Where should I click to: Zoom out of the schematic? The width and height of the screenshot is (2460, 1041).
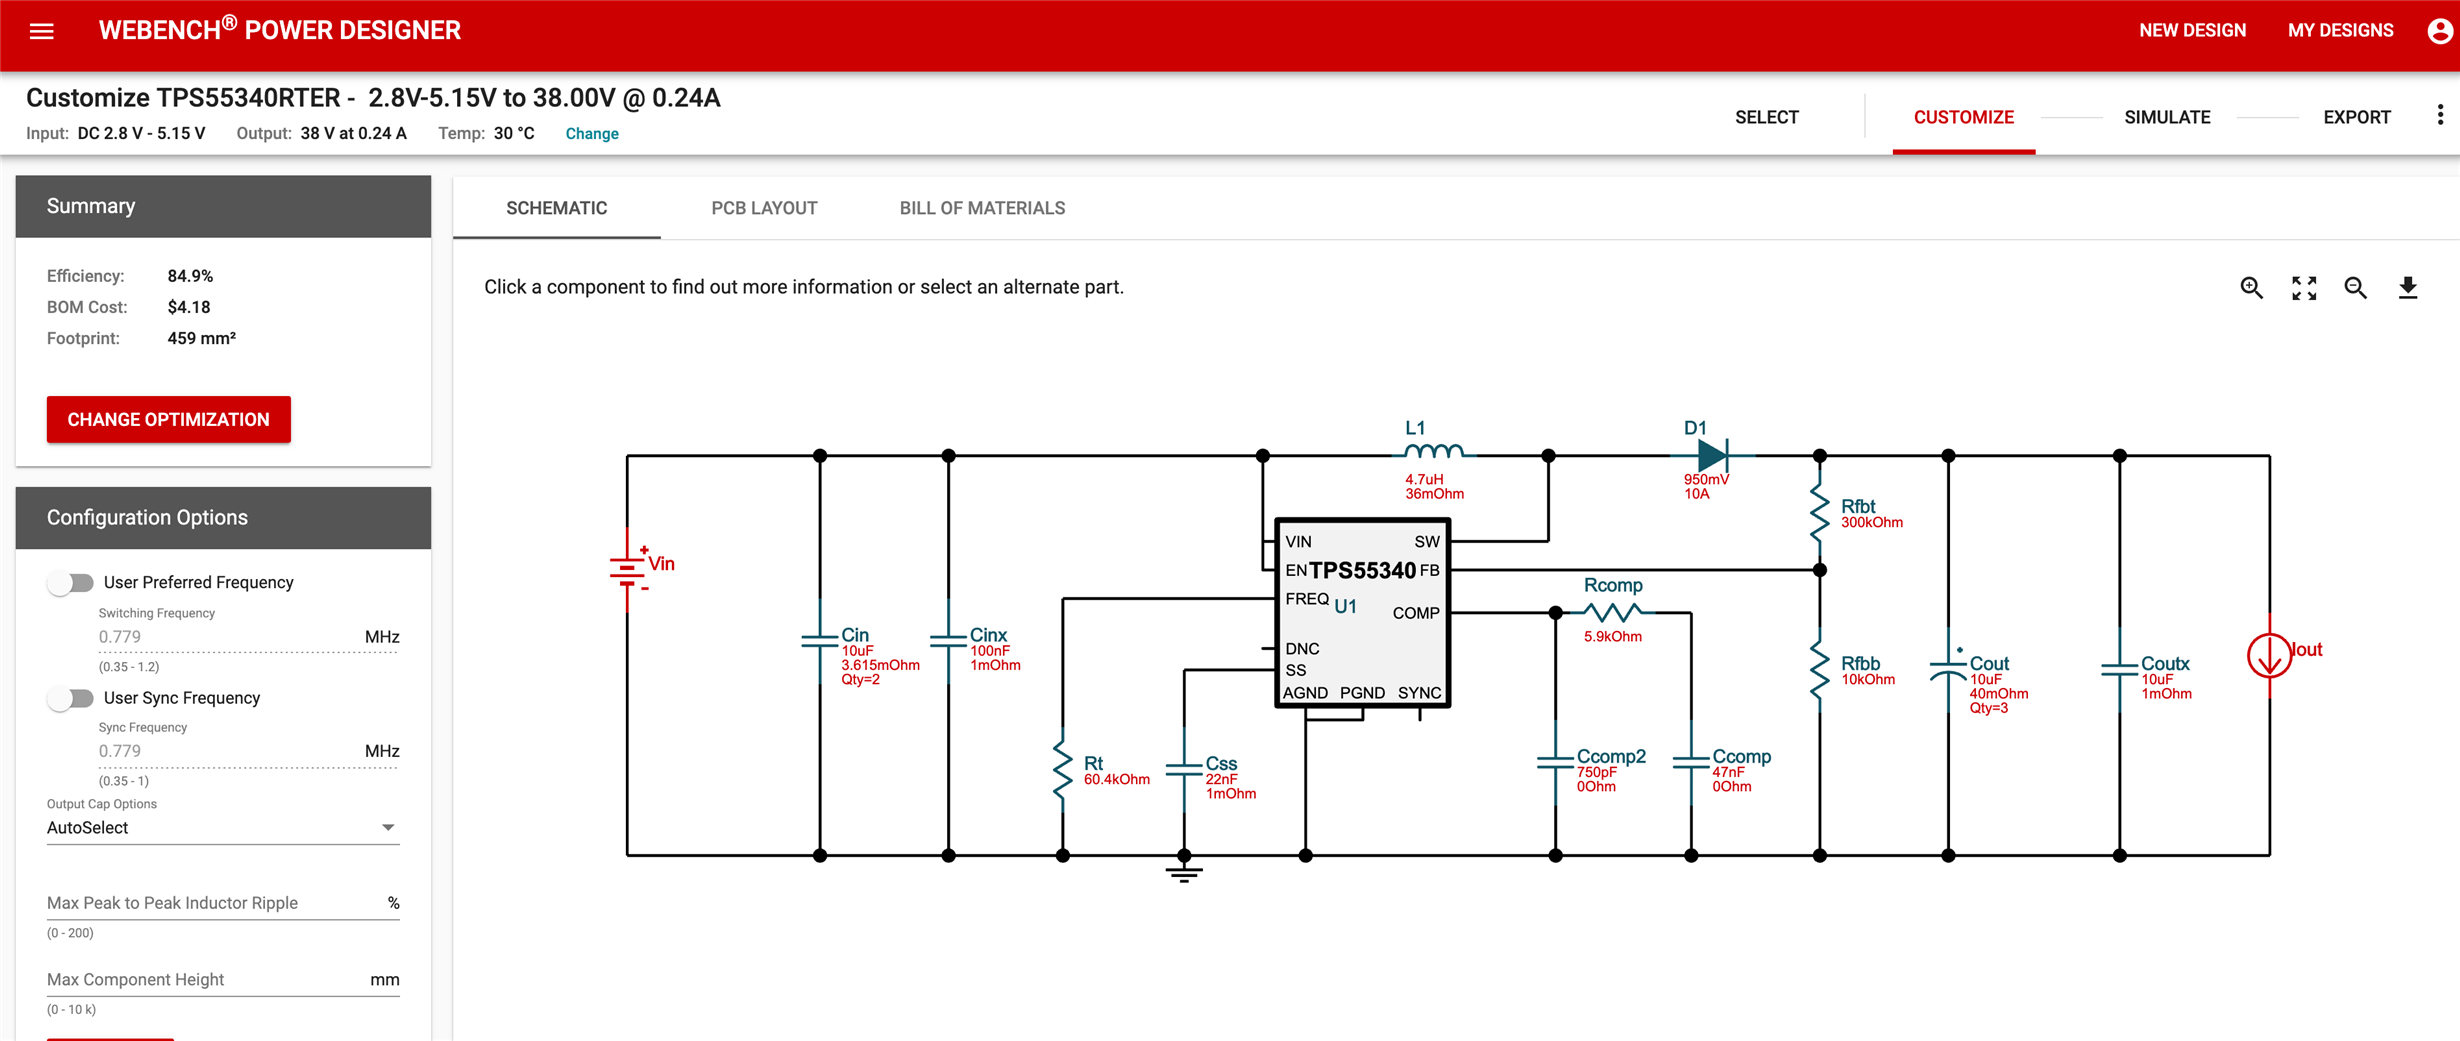click(2356, 288)
